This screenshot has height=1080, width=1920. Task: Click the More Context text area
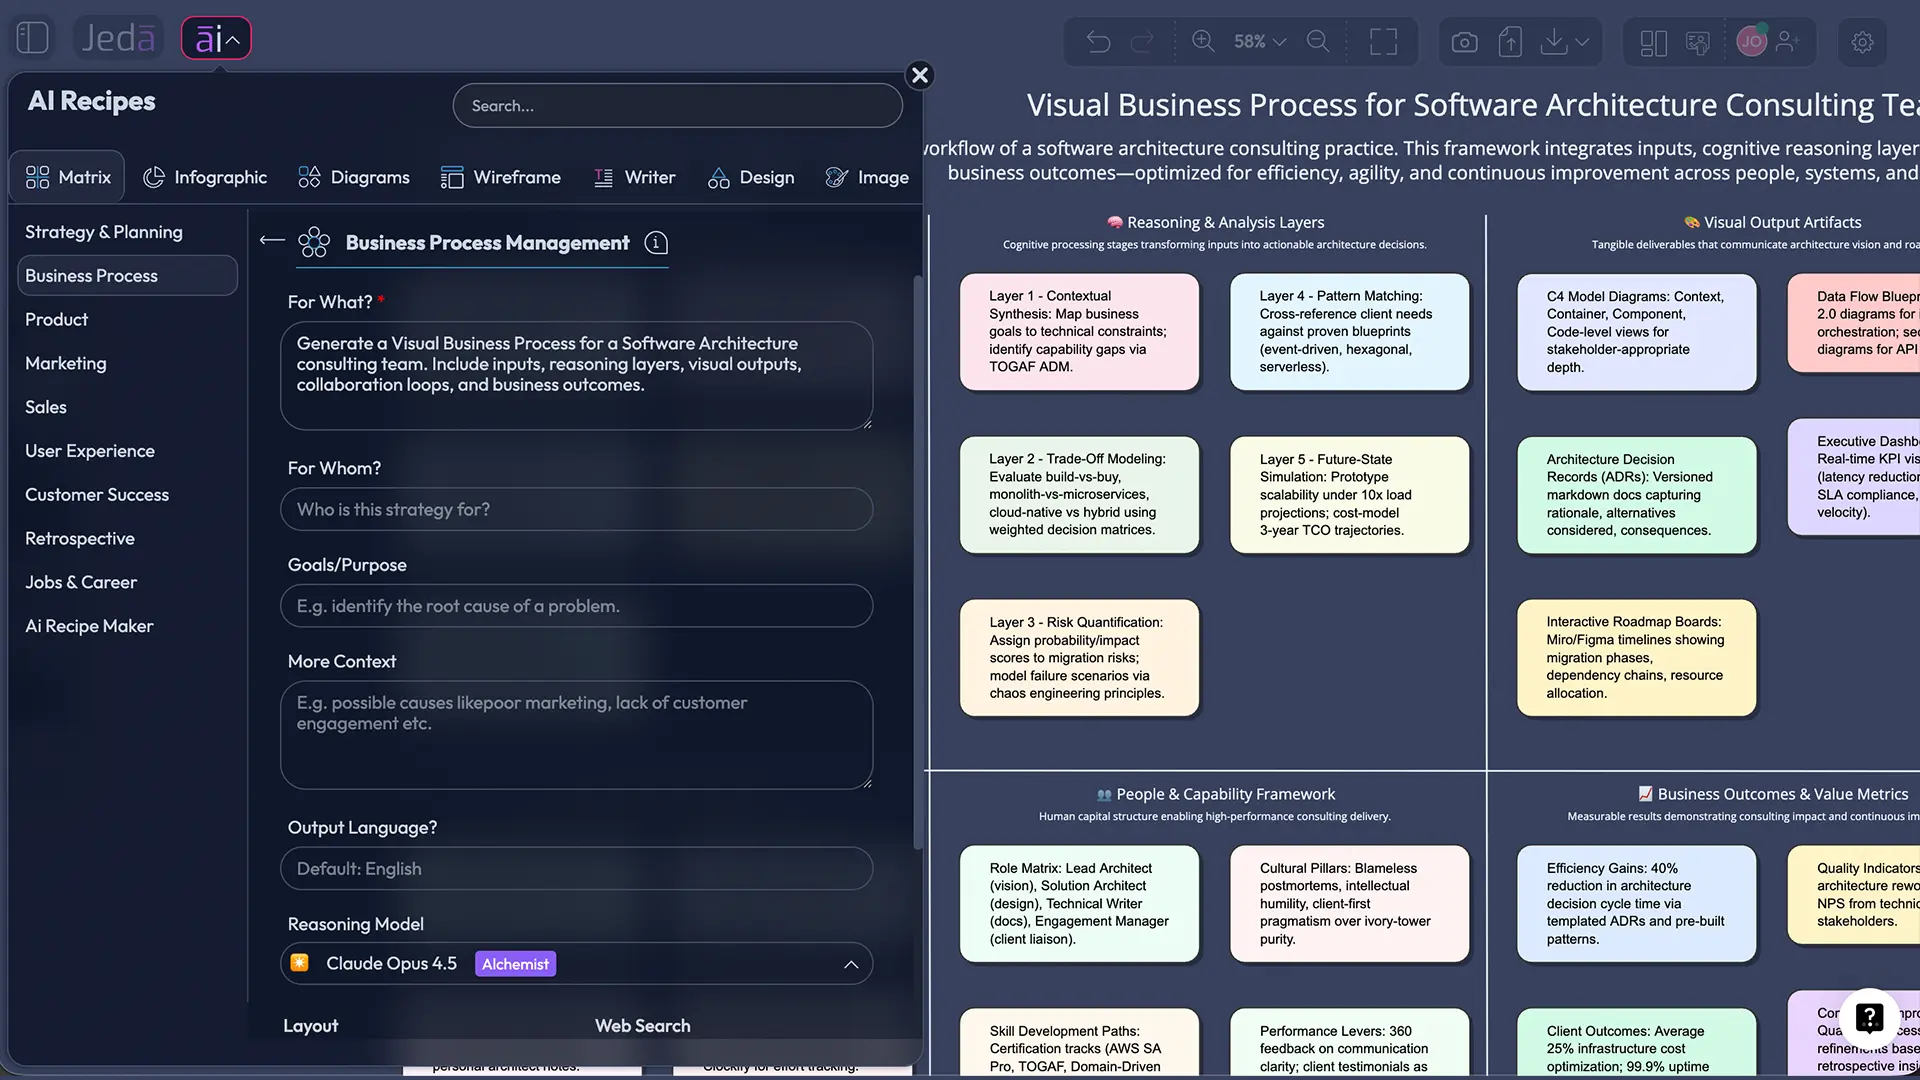576,735
